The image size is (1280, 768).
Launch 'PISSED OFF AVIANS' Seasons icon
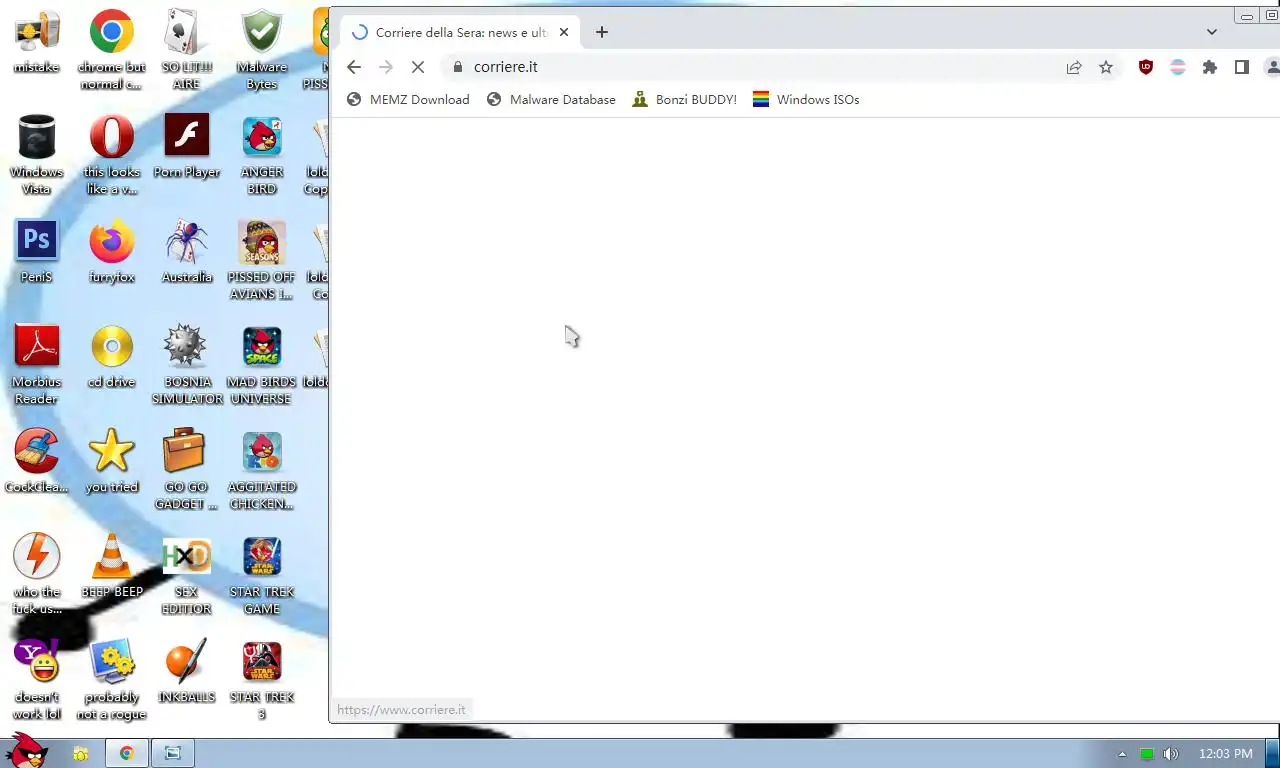pyautogui.click(x=262, y=259)
